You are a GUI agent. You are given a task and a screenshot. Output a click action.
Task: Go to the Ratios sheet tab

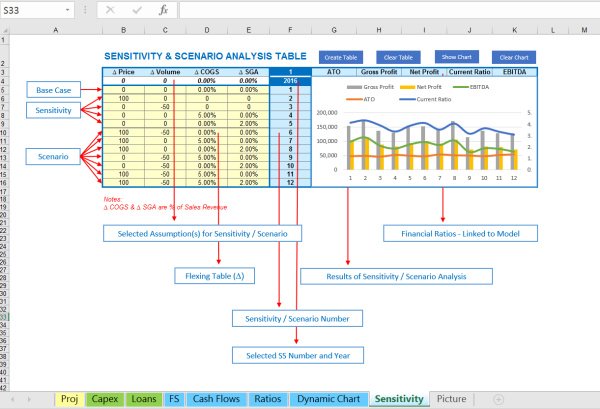(x=267, y=398)
